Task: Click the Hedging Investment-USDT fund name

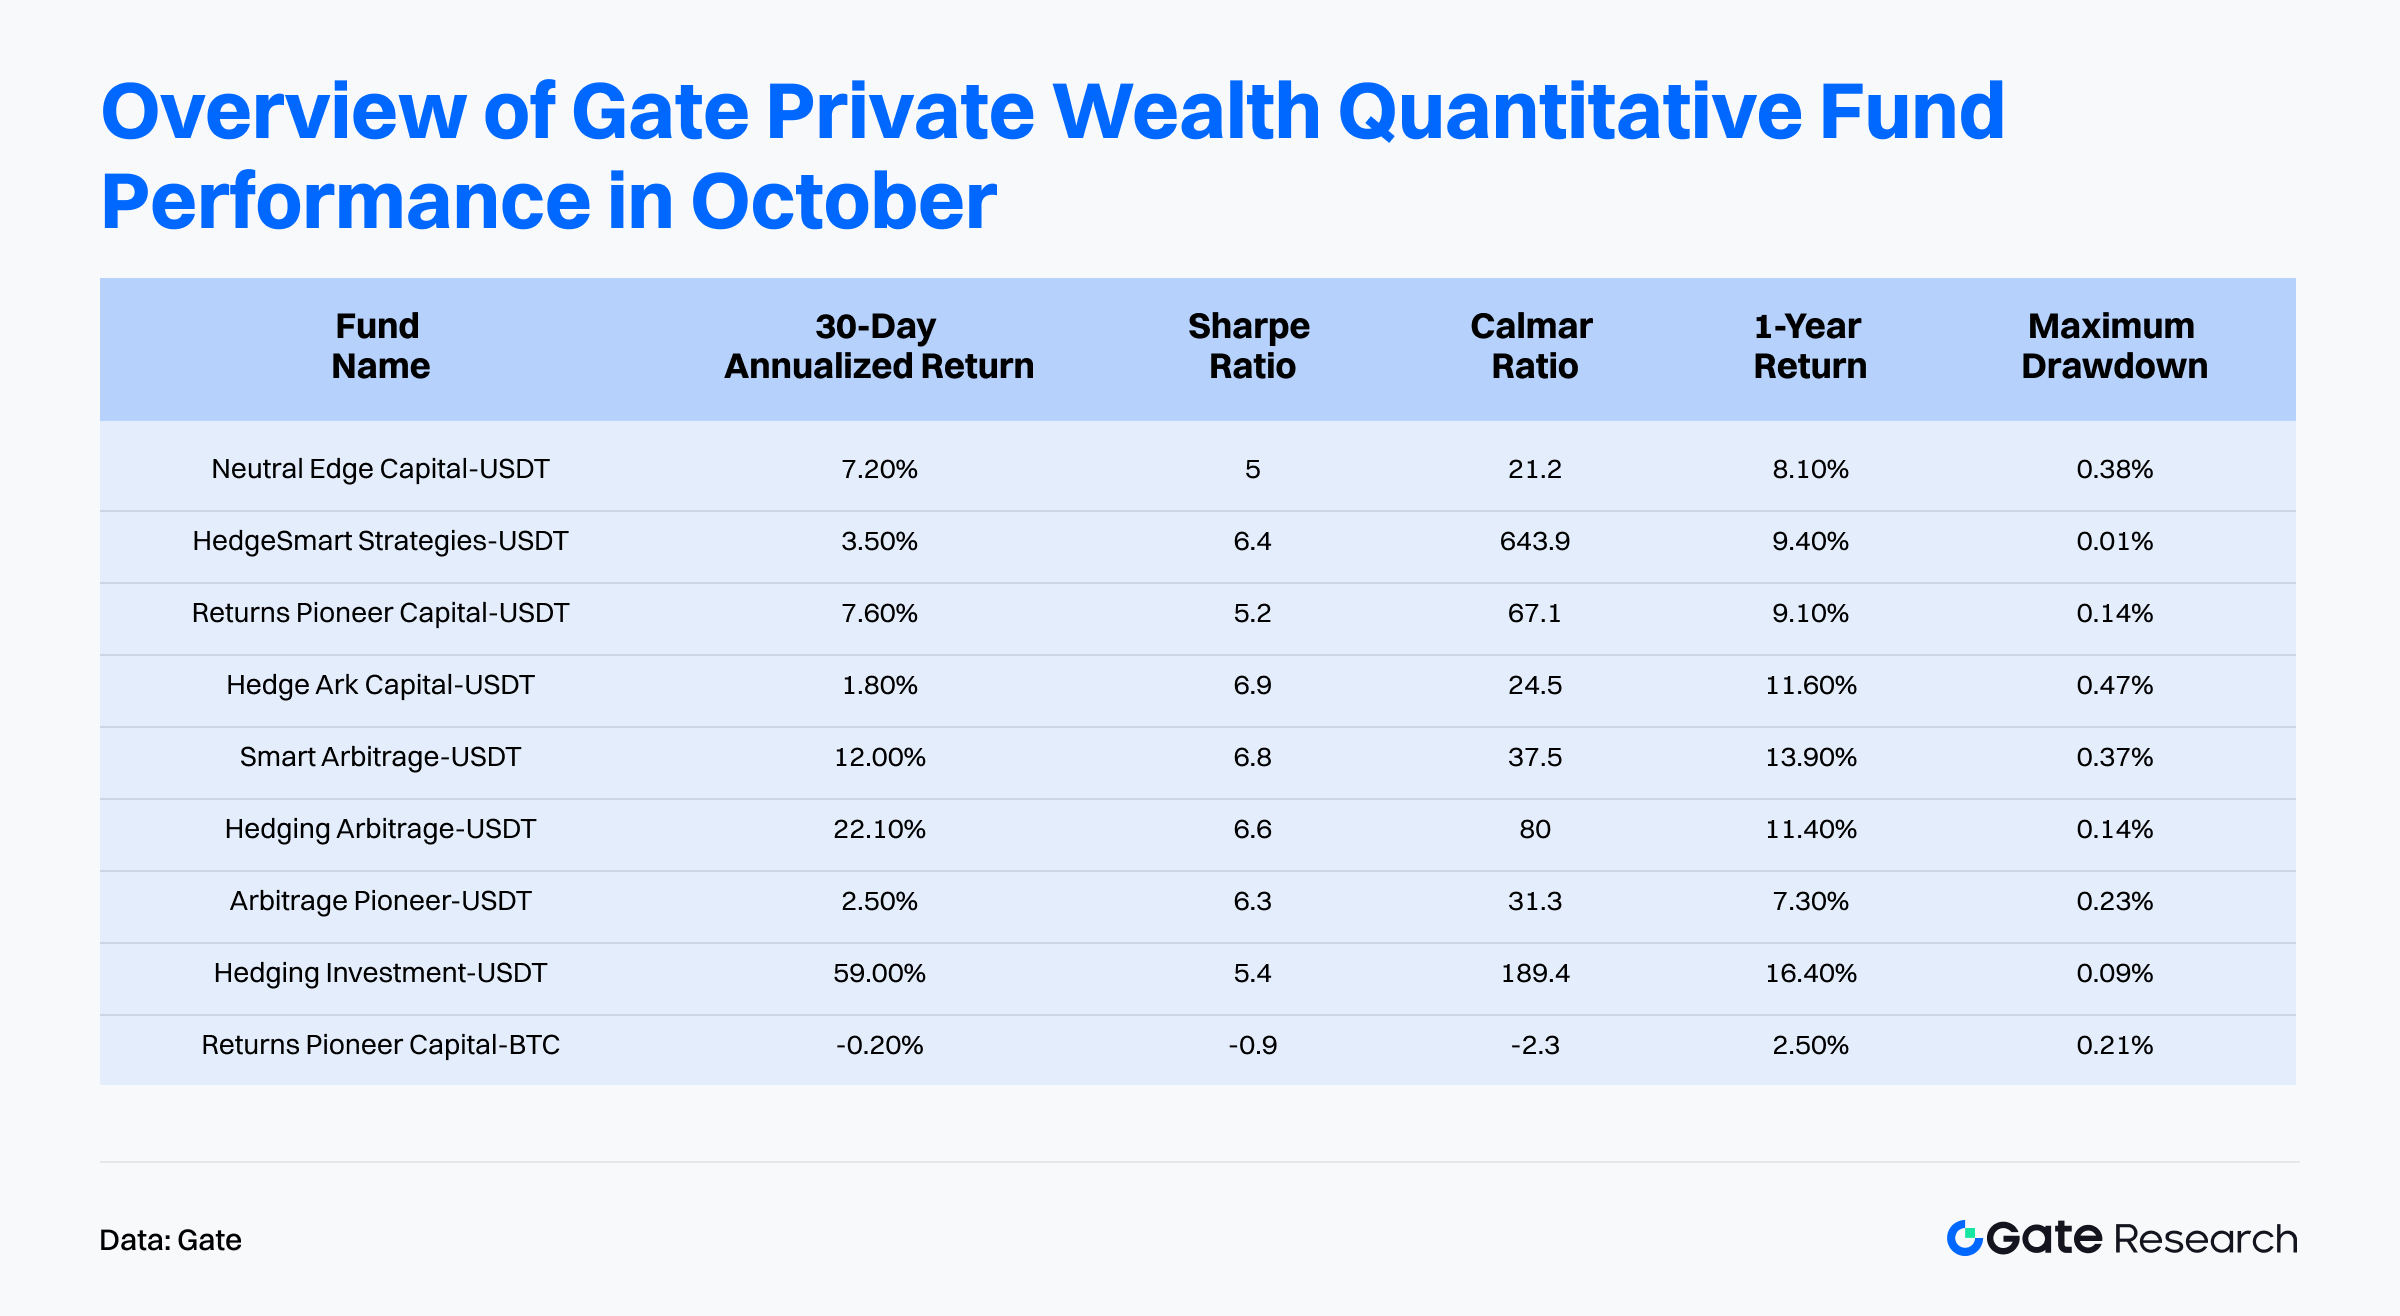Action: click(380, 973)
